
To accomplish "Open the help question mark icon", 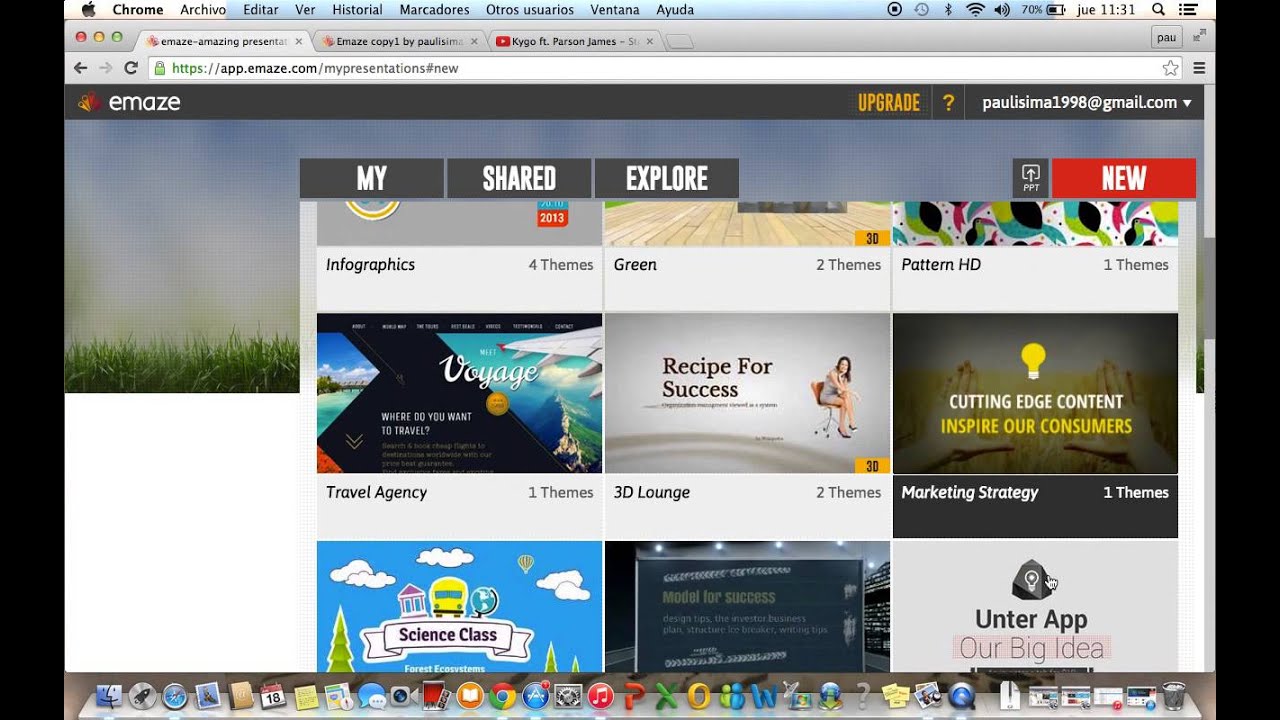I will click(948, 102).
